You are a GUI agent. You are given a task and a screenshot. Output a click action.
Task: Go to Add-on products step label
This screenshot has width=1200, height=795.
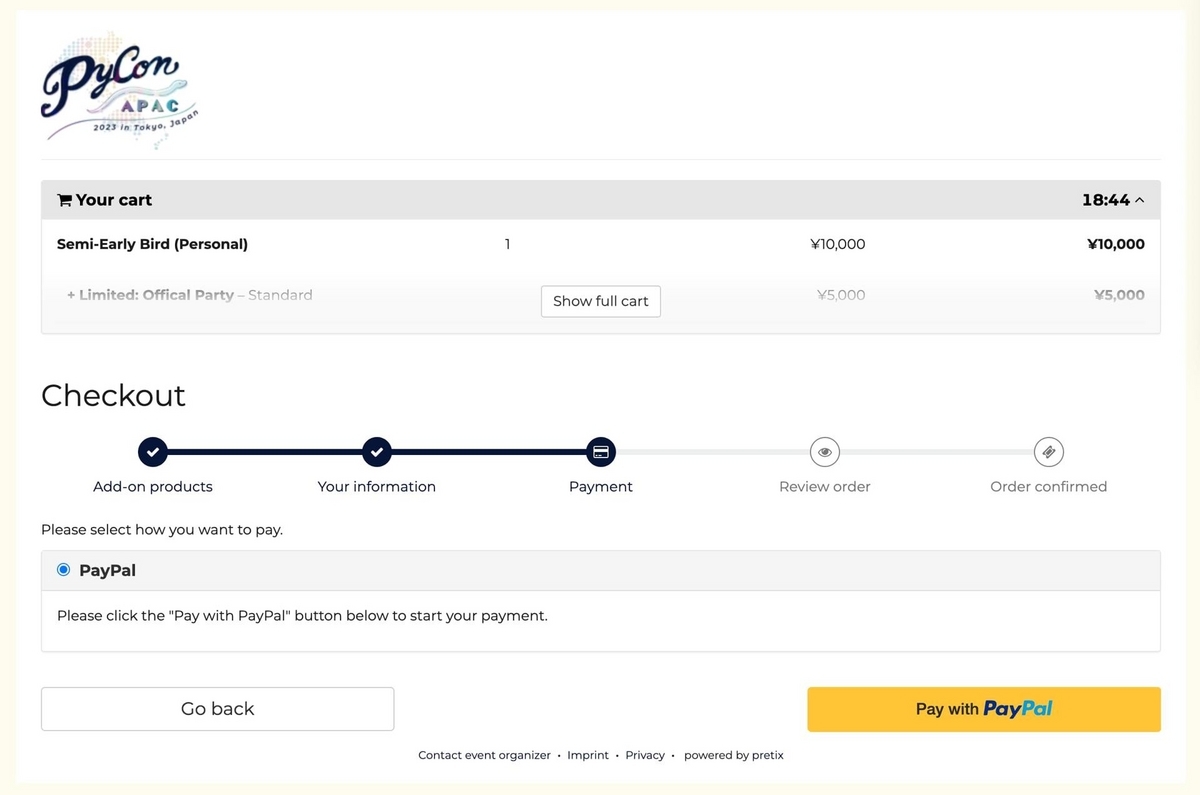point(153,487)
